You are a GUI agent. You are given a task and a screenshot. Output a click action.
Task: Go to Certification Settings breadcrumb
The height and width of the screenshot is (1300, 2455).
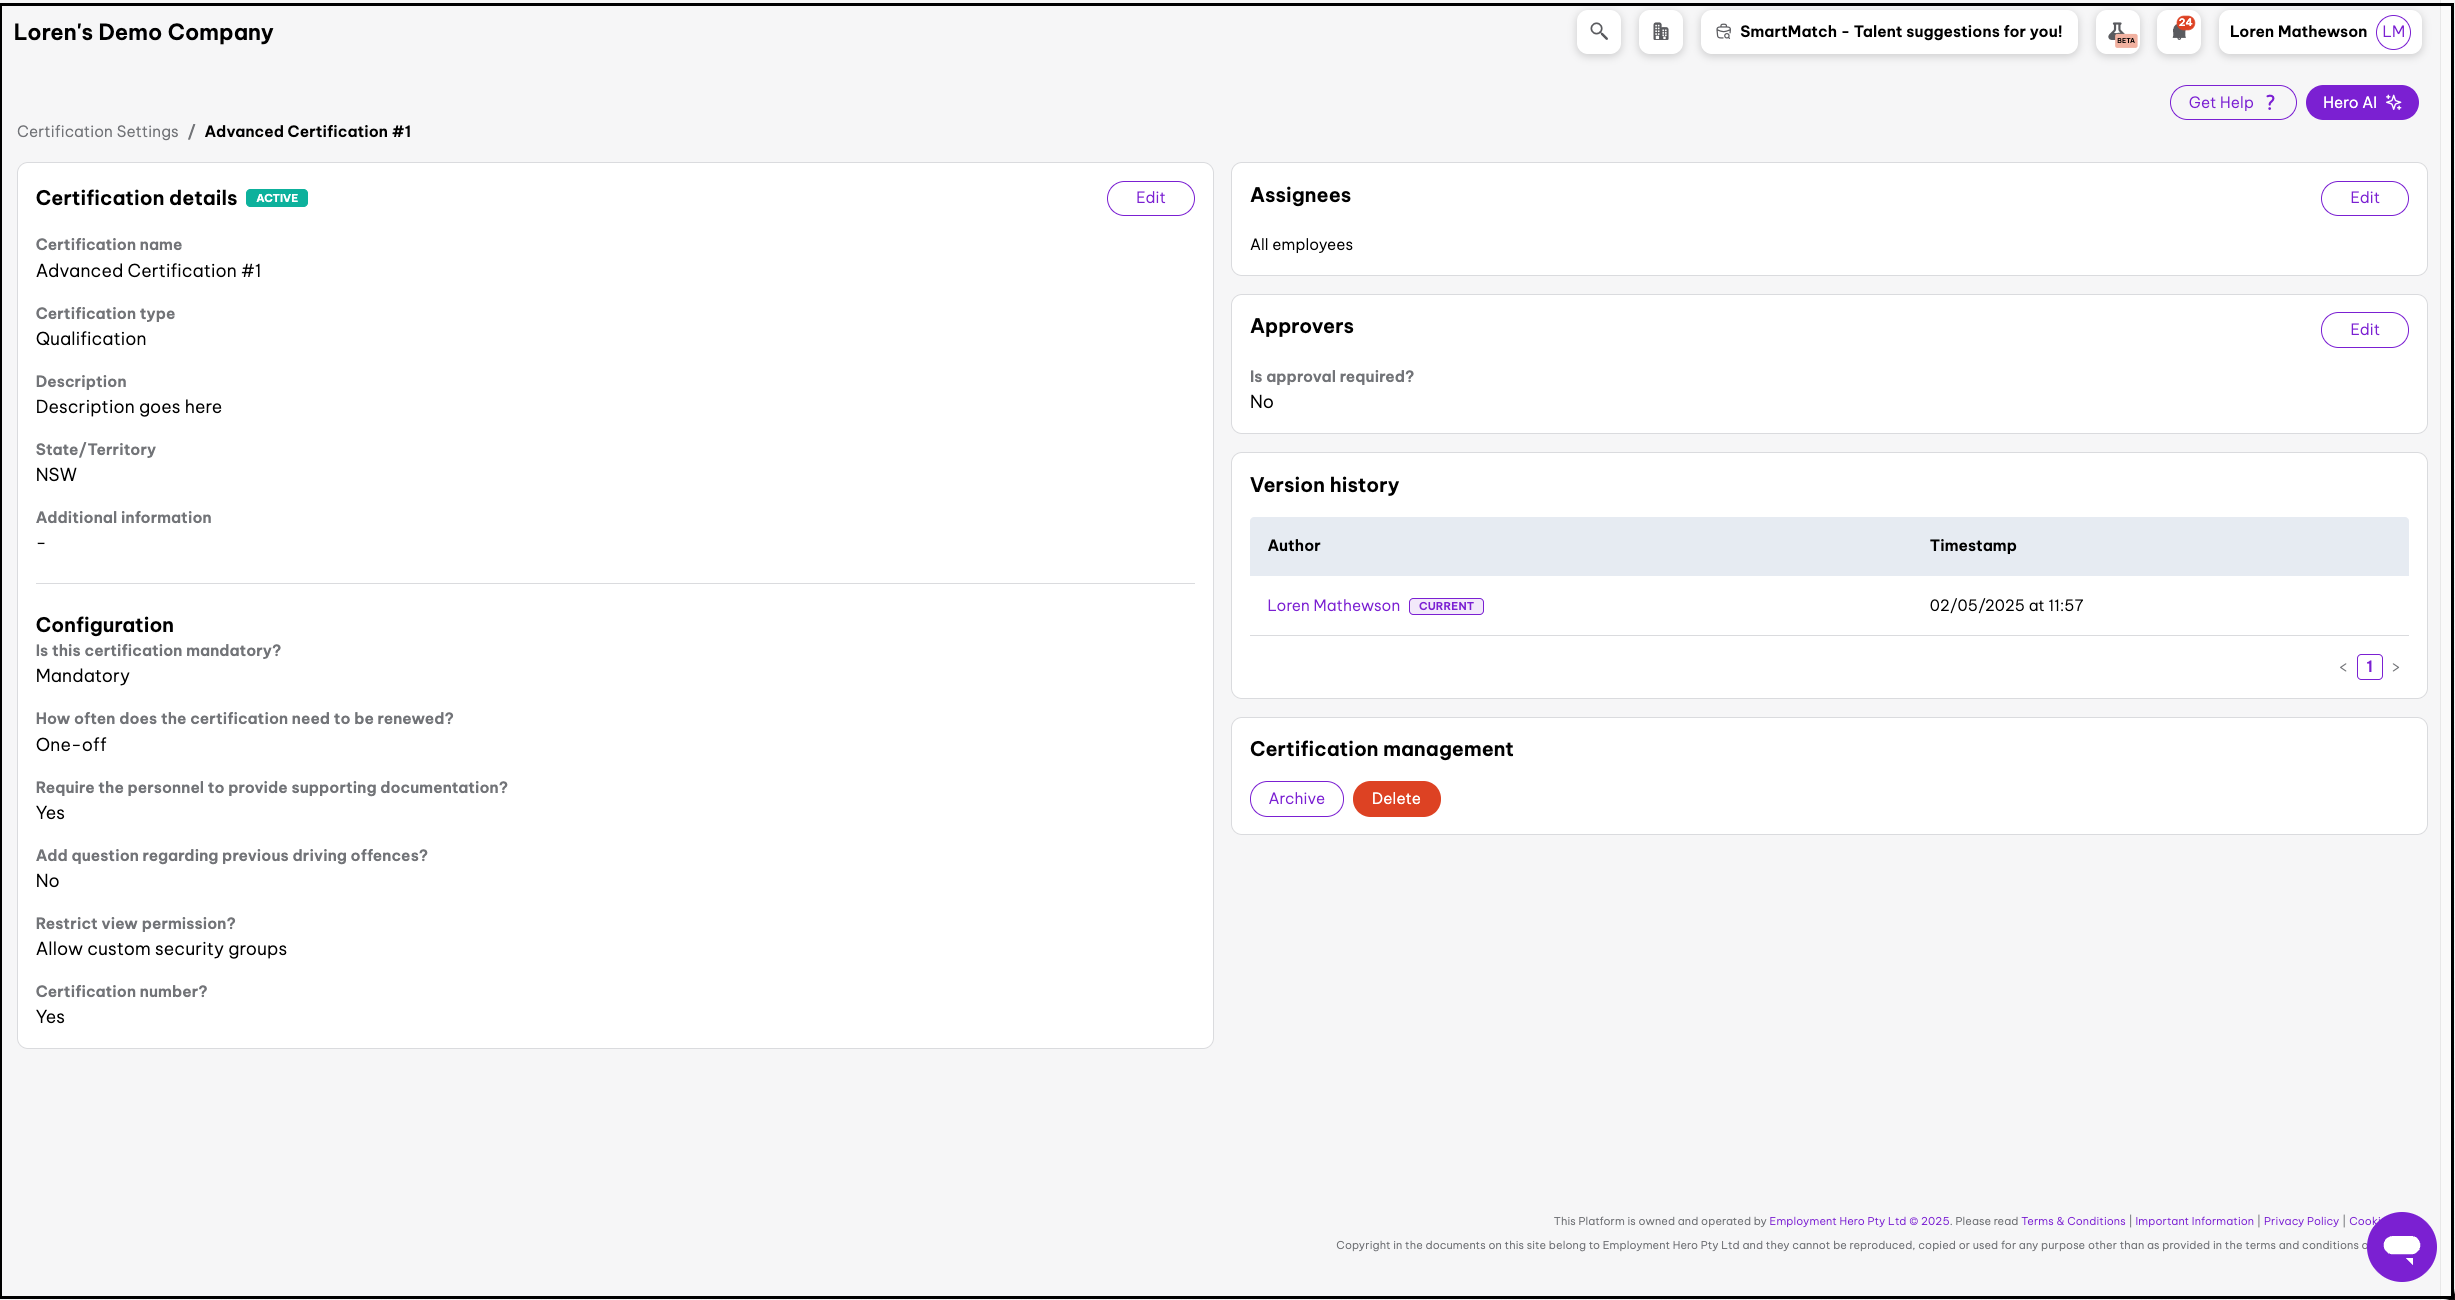pyautogui.click(x=98, y=132)
